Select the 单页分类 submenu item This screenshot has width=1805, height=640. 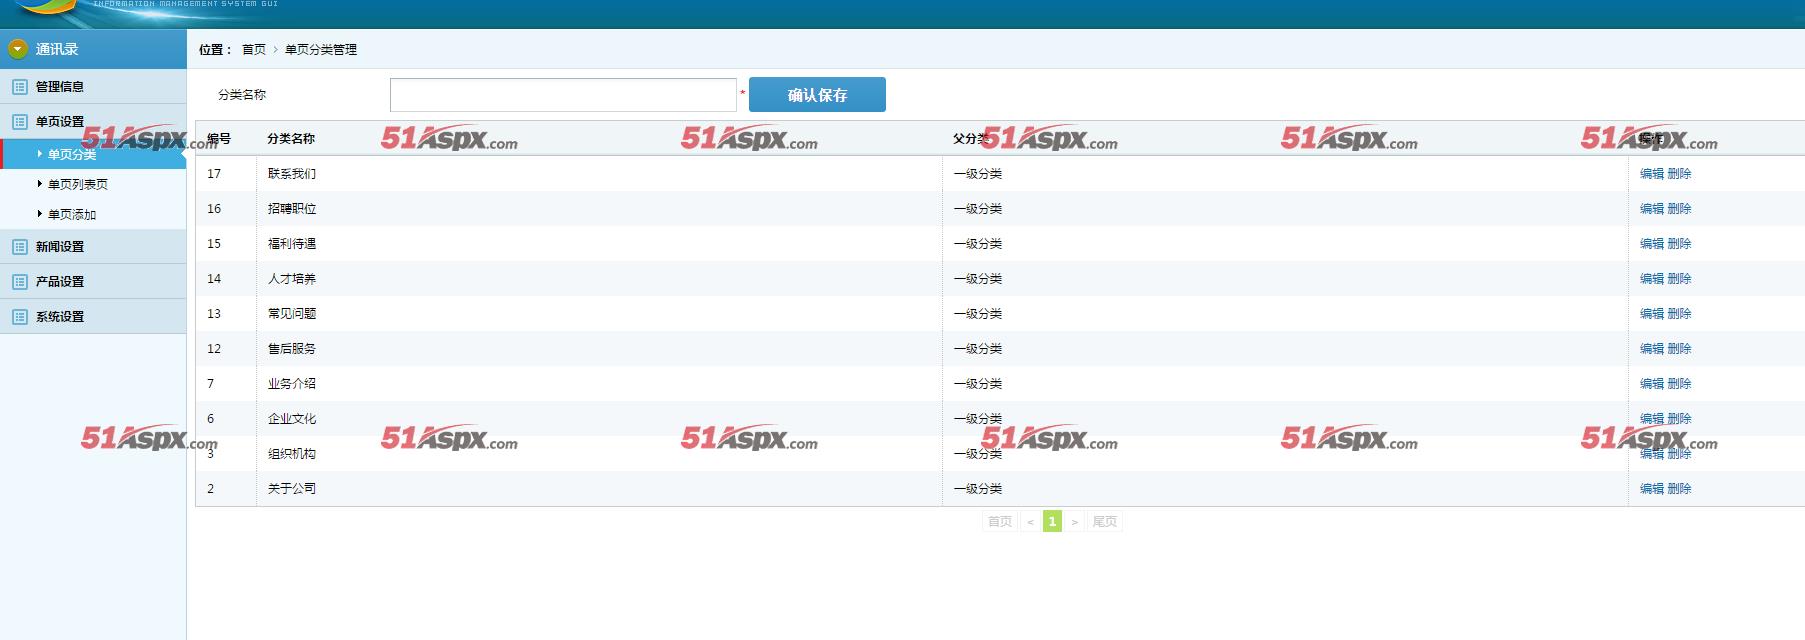click(72, 155)
